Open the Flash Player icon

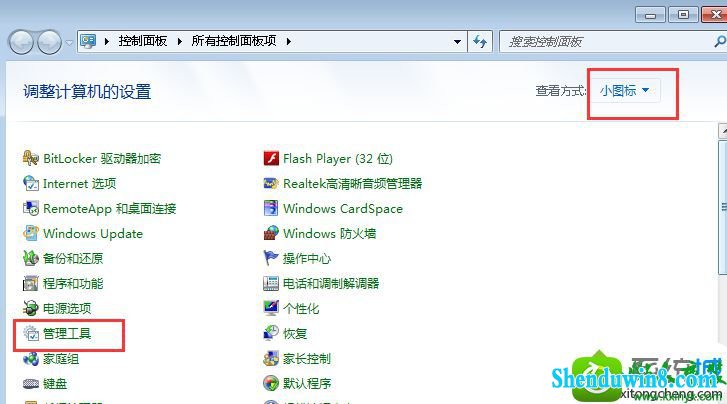tap(271, 158)
